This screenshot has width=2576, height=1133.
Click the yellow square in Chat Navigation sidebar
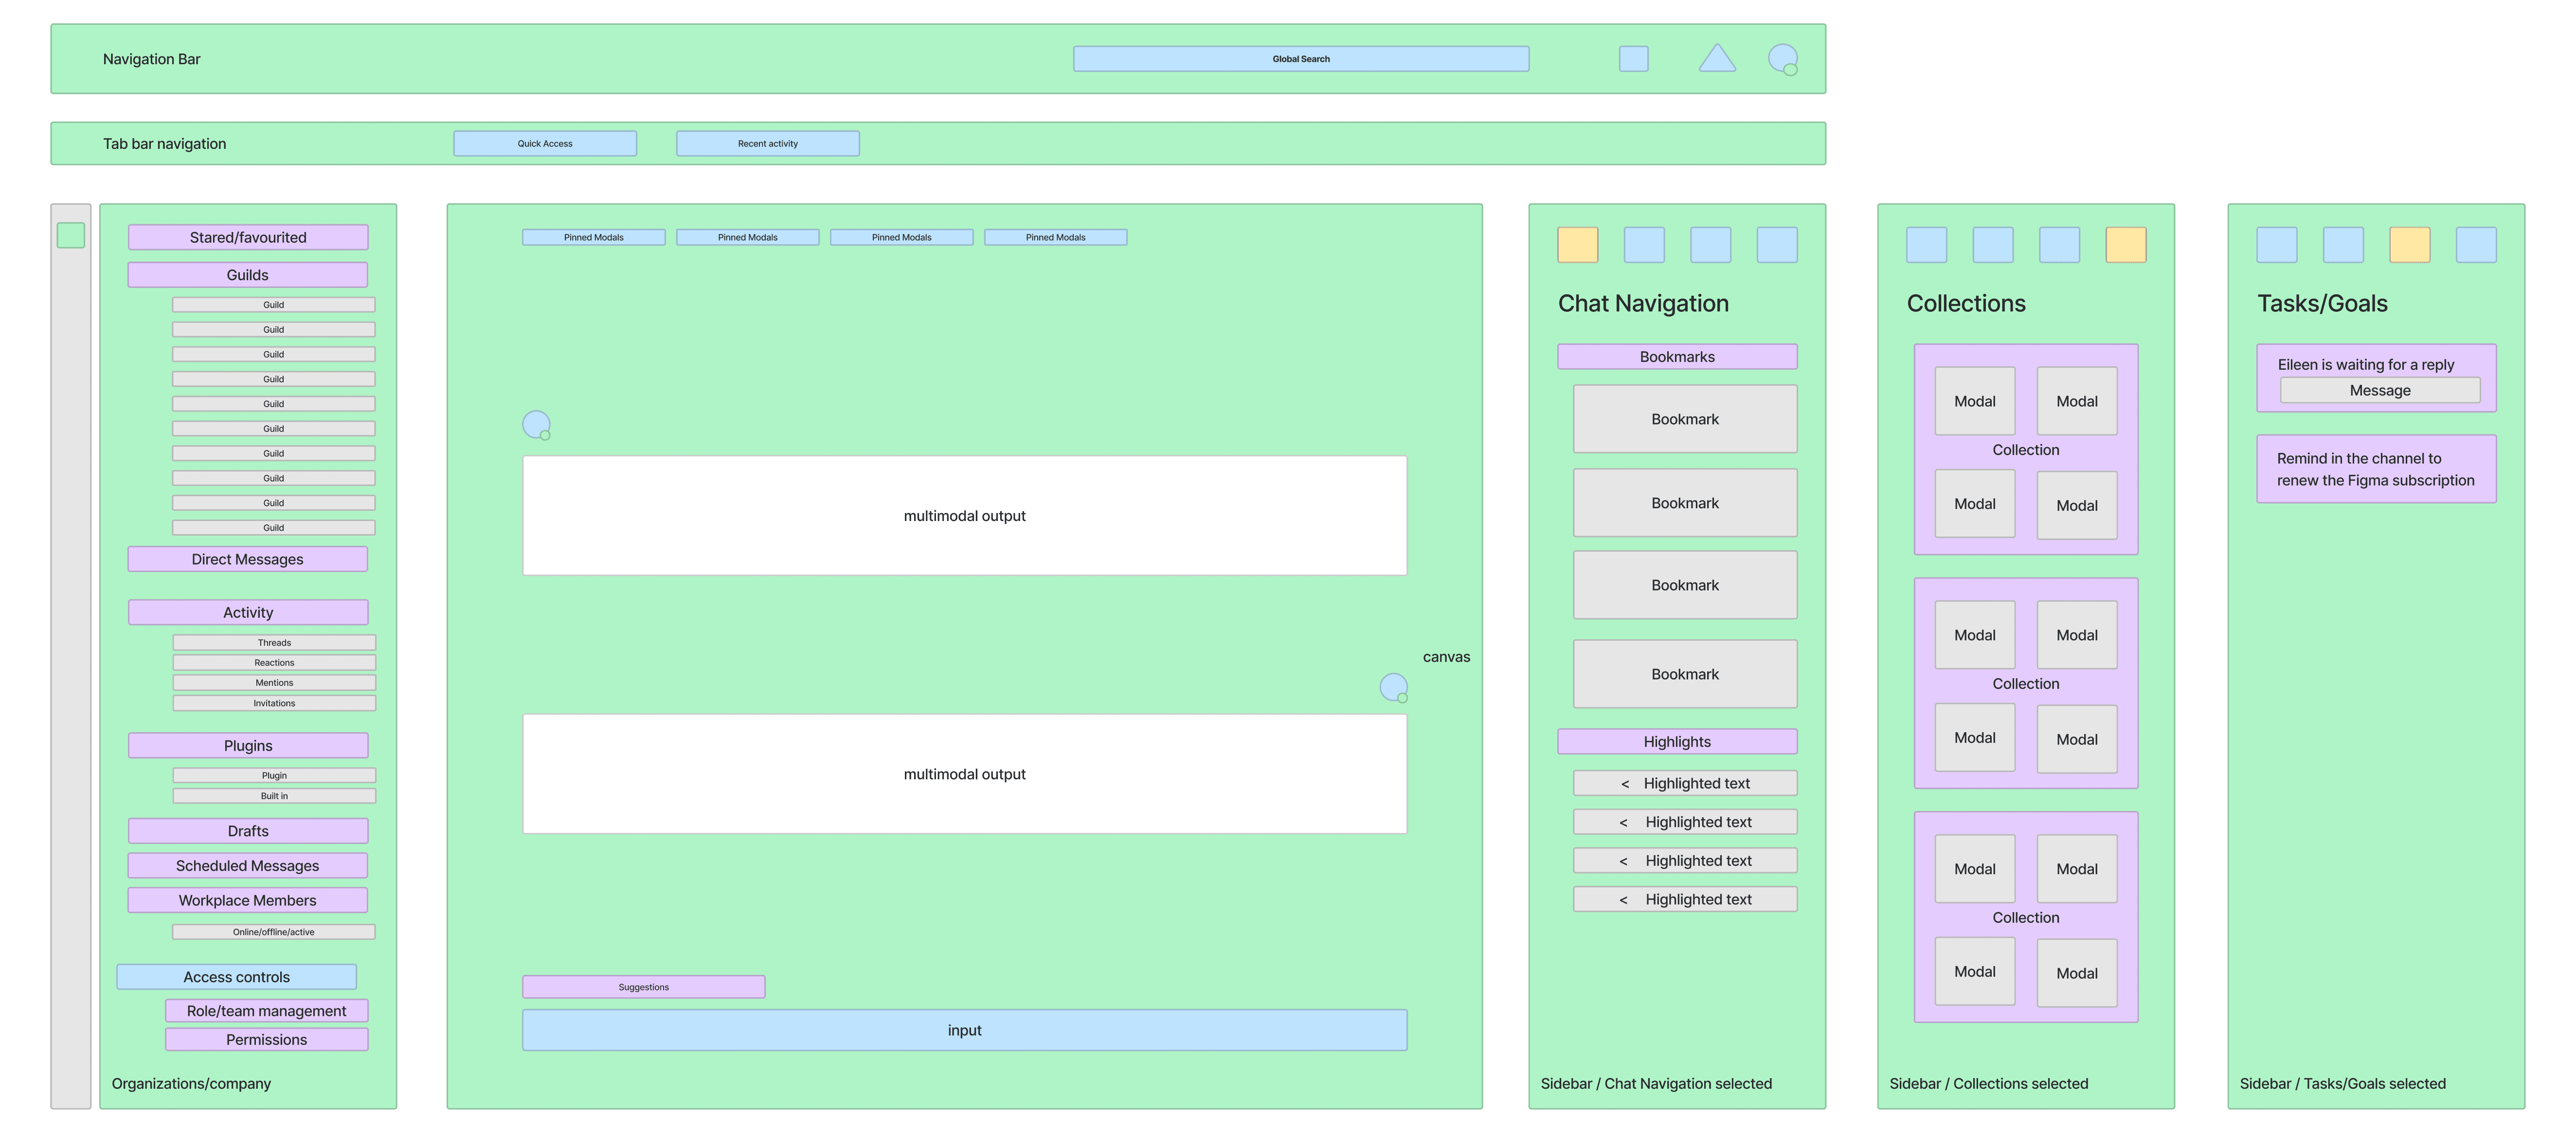point(1577,245)
